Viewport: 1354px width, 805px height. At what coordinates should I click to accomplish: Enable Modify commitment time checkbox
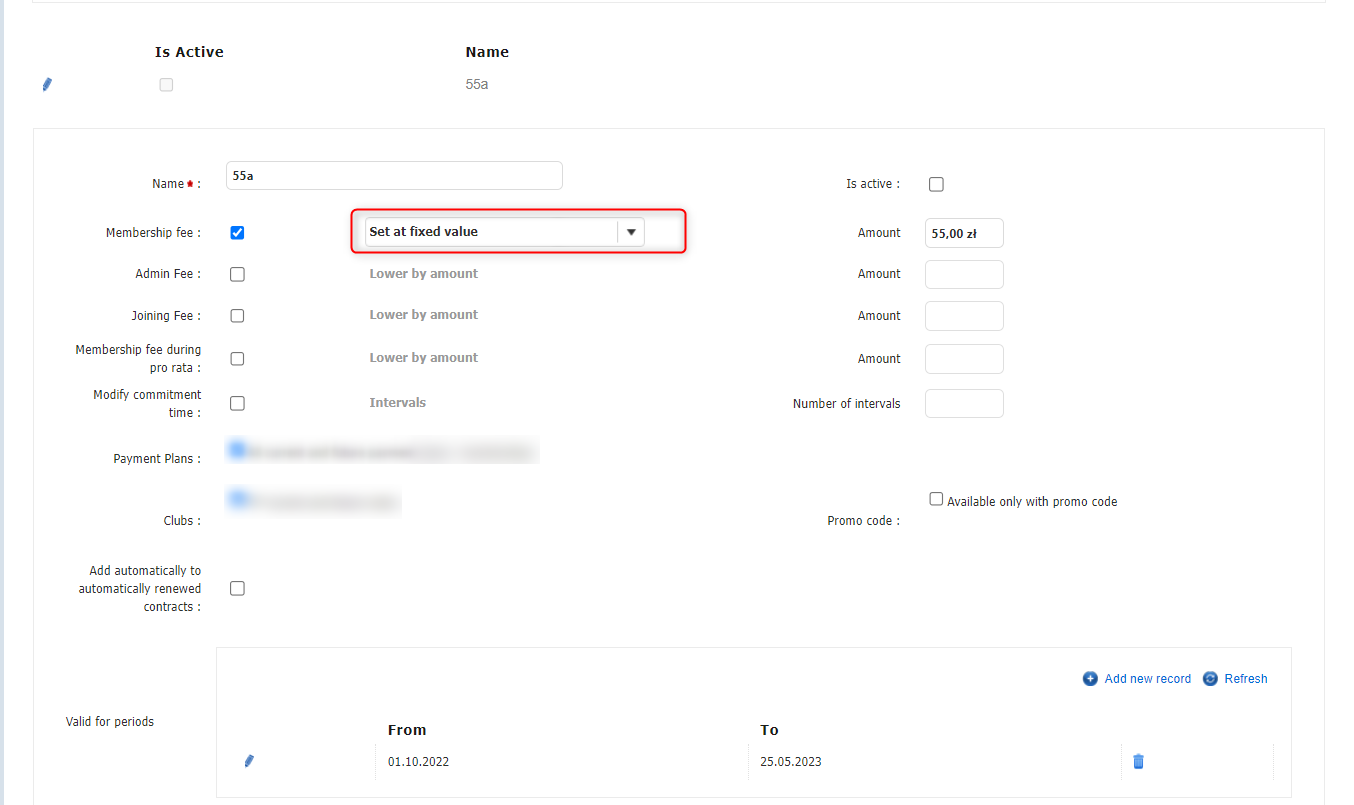pyautogui.click(x=237, y=404)
